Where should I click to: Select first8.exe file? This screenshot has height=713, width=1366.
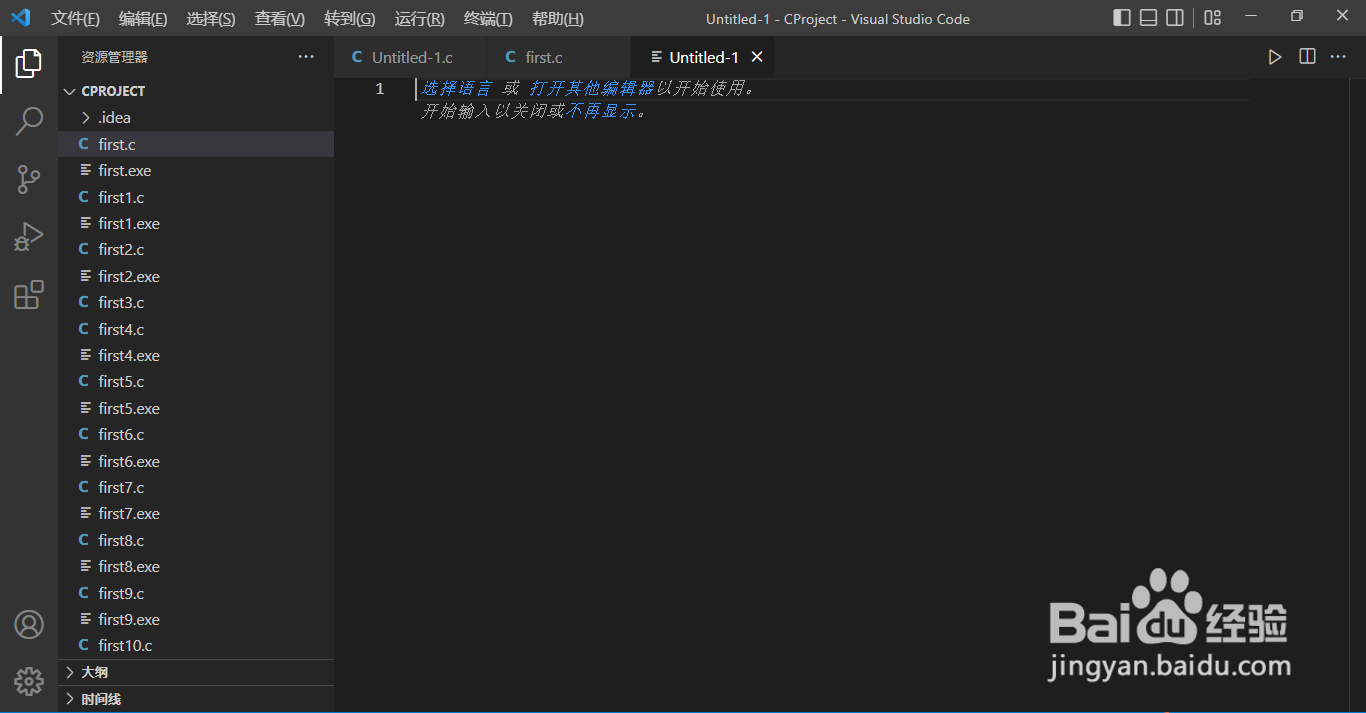pos(196,567)
